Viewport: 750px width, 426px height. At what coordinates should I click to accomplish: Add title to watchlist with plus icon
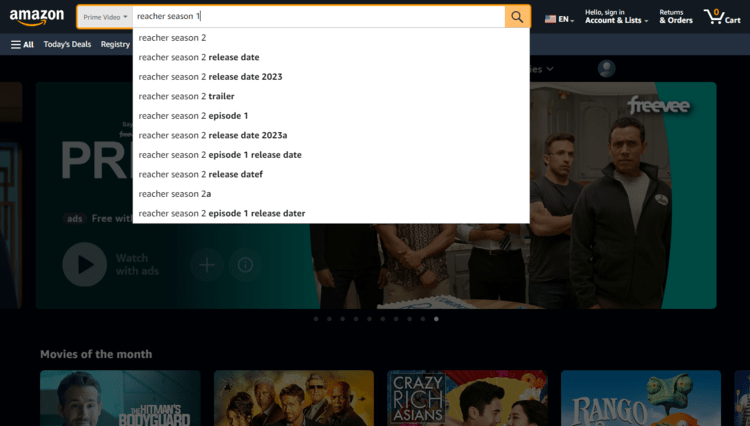point(207,264)
